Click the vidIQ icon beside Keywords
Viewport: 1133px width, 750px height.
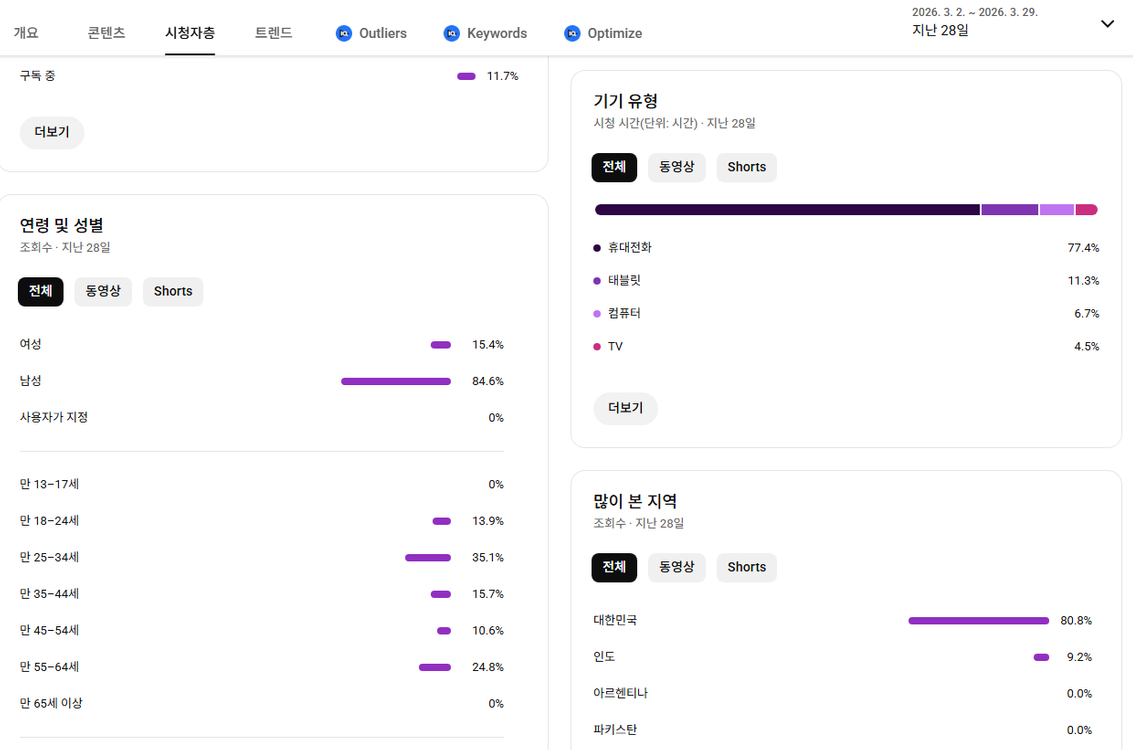(x=451, y=33)
